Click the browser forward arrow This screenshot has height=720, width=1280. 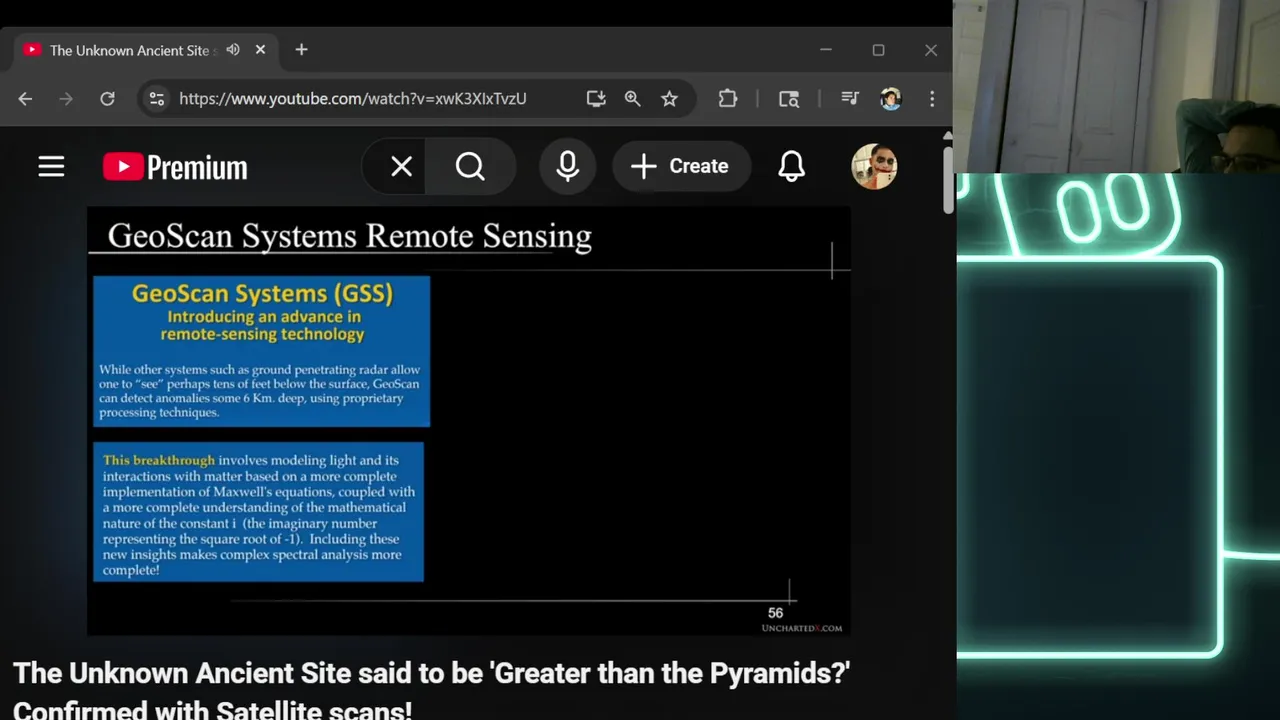tap(66, 99)
